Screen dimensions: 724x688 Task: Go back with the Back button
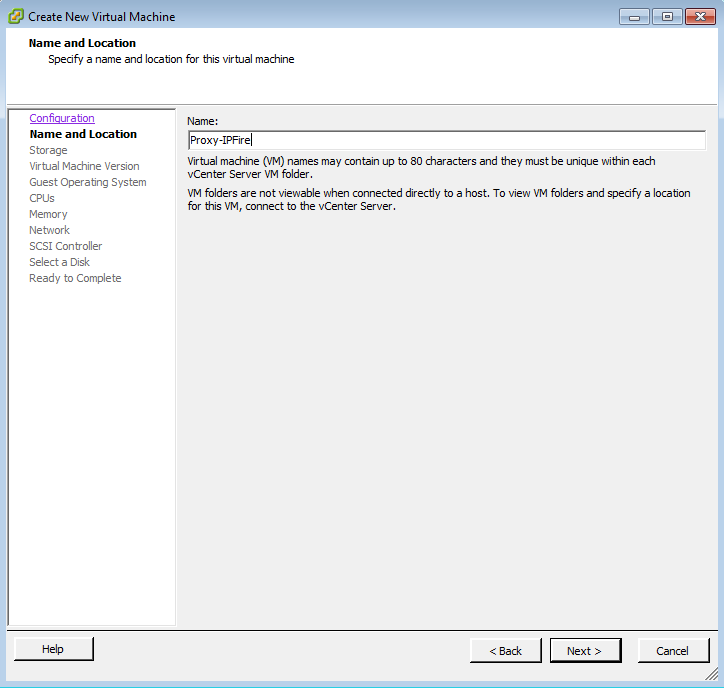coord(505,651)
